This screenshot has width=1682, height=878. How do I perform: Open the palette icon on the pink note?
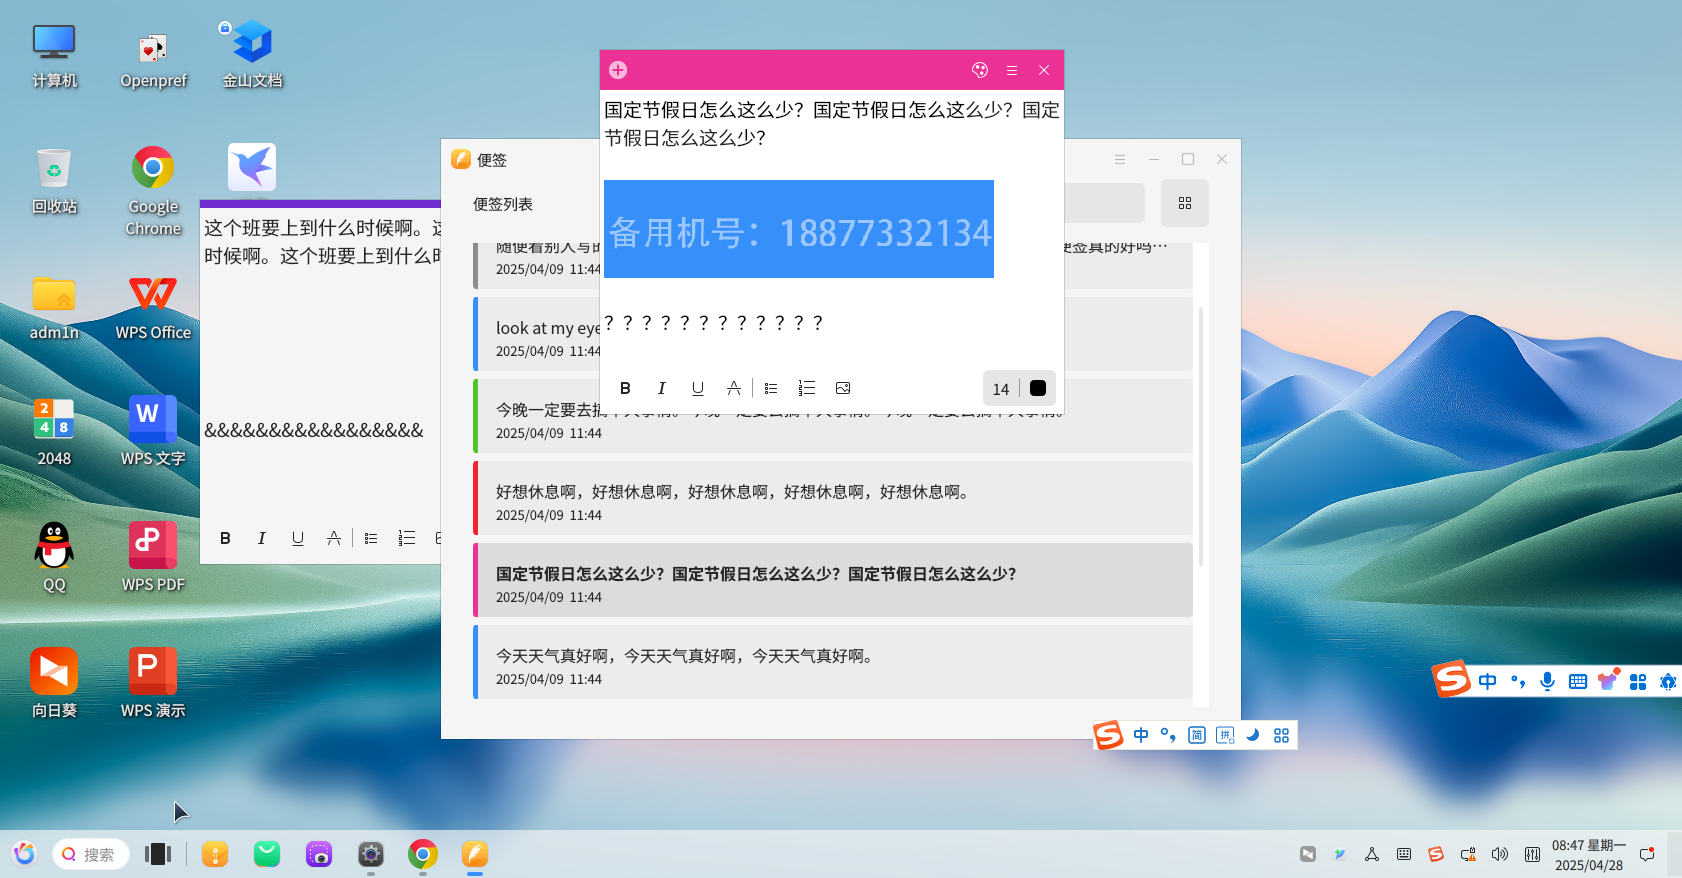[980, 70]
